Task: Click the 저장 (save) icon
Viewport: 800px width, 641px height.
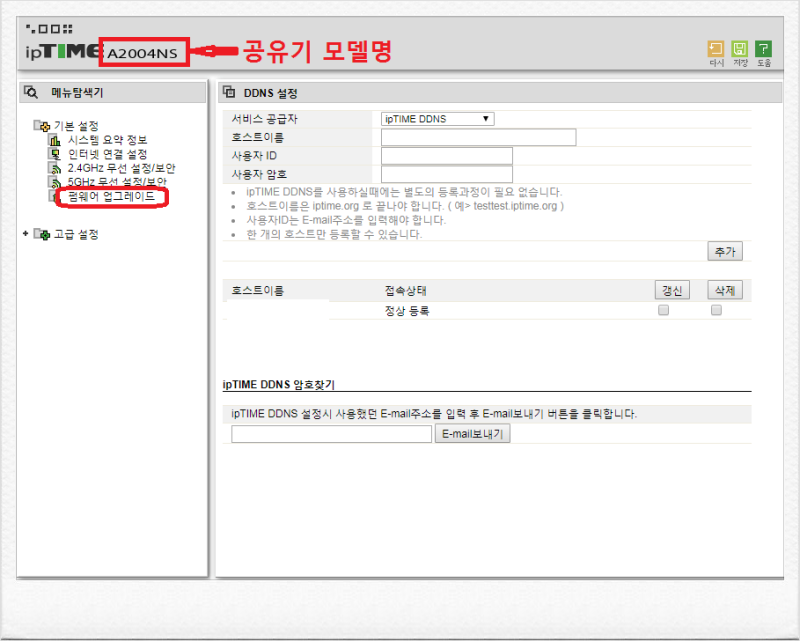Action: [741, 47]
